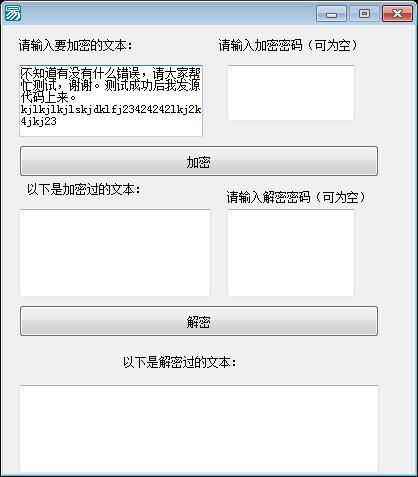Focus the decryption password field
Screen dimensions: 418x477
coord(291,253)
